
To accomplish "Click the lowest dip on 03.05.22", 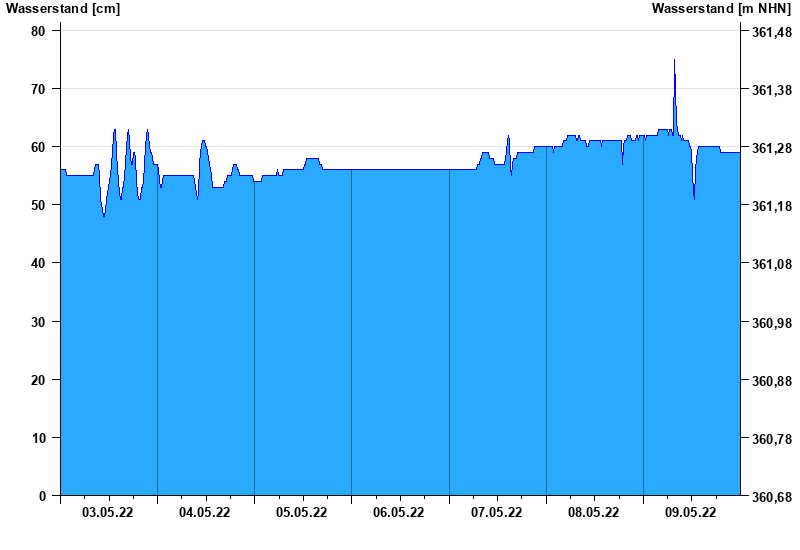I will [104, 216].
